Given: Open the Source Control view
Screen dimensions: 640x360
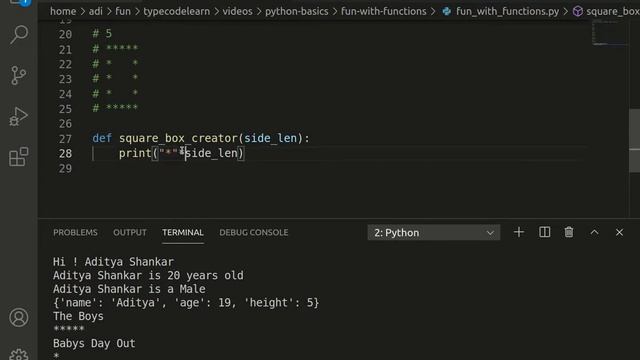Looking at the screenshot, I should [x=19, y=76].
